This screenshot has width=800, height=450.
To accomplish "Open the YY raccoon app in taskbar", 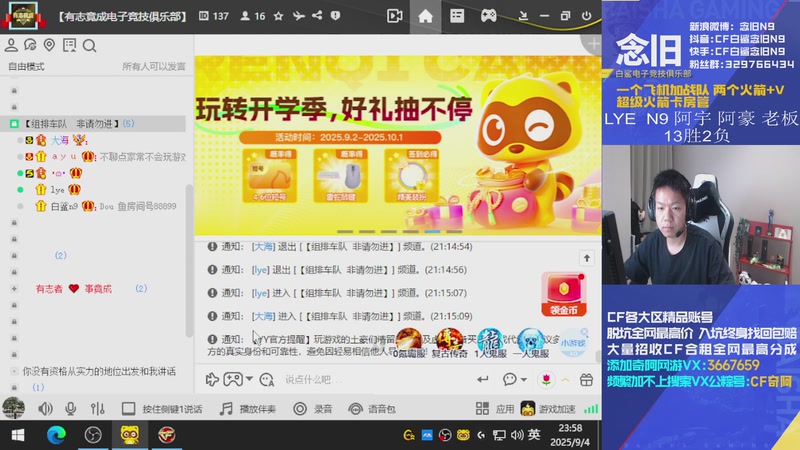I will tap(130, 435).
